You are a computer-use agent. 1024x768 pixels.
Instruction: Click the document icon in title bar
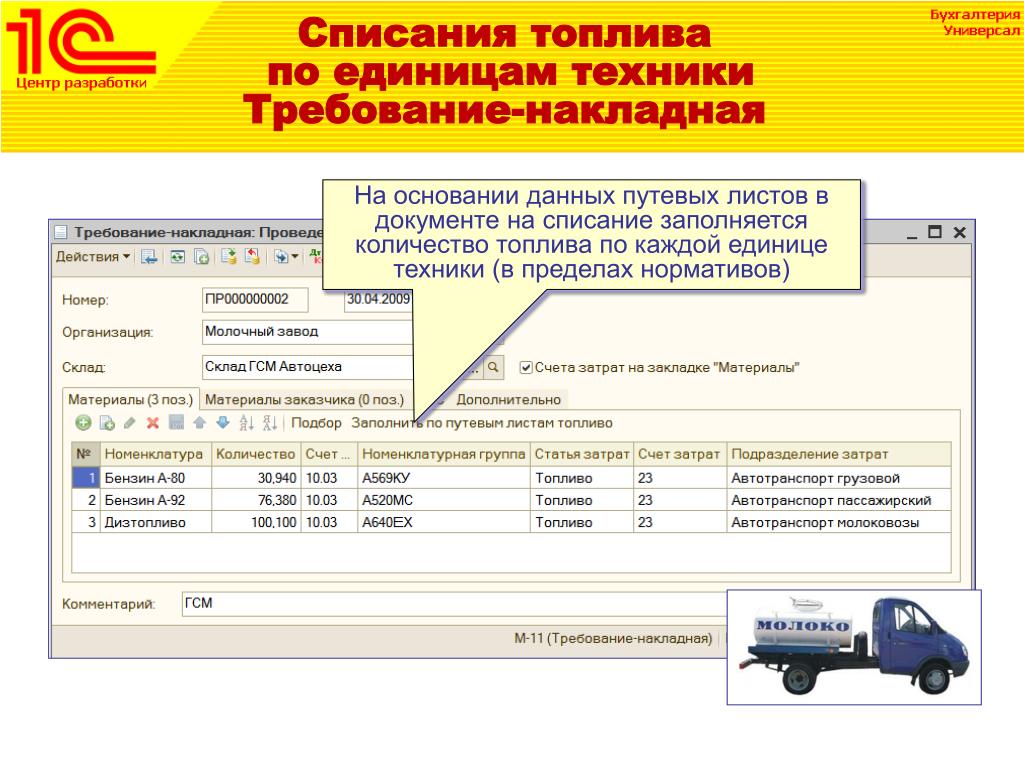(61, 232)
